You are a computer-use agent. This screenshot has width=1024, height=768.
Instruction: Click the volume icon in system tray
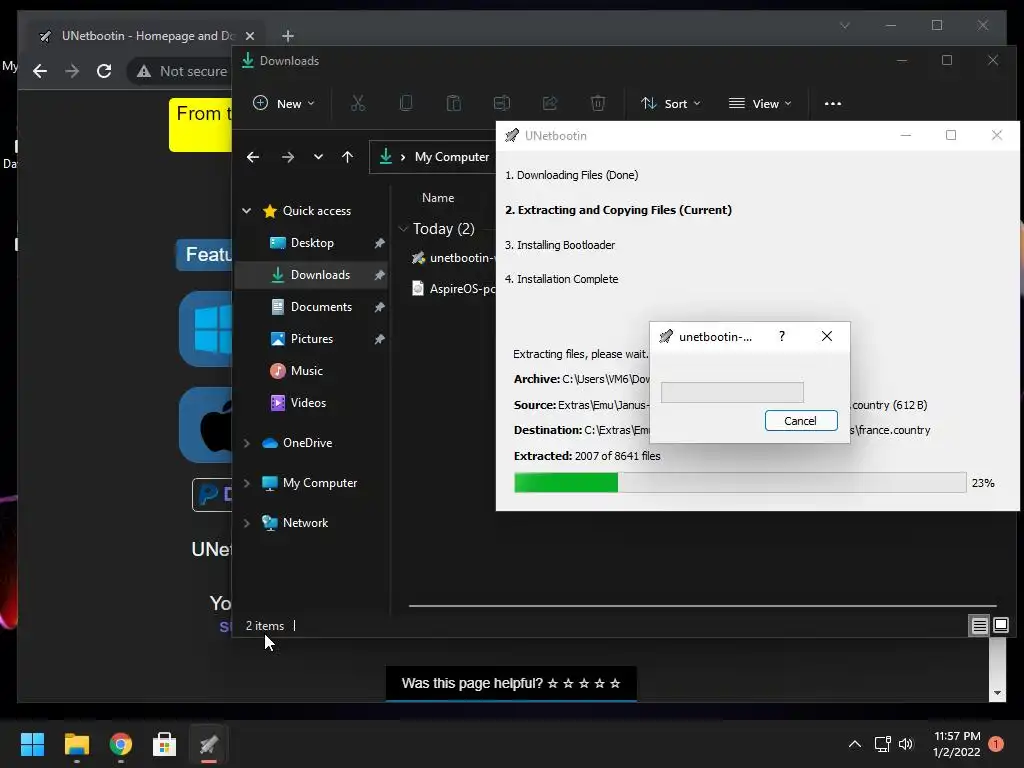pyautogui.click(x=906, y=744)
